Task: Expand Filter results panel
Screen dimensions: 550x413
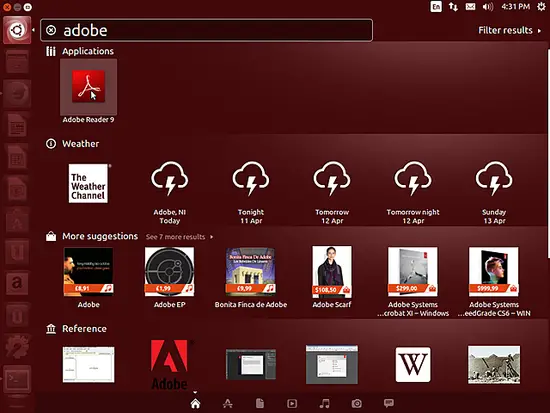Action: (509, 31)
